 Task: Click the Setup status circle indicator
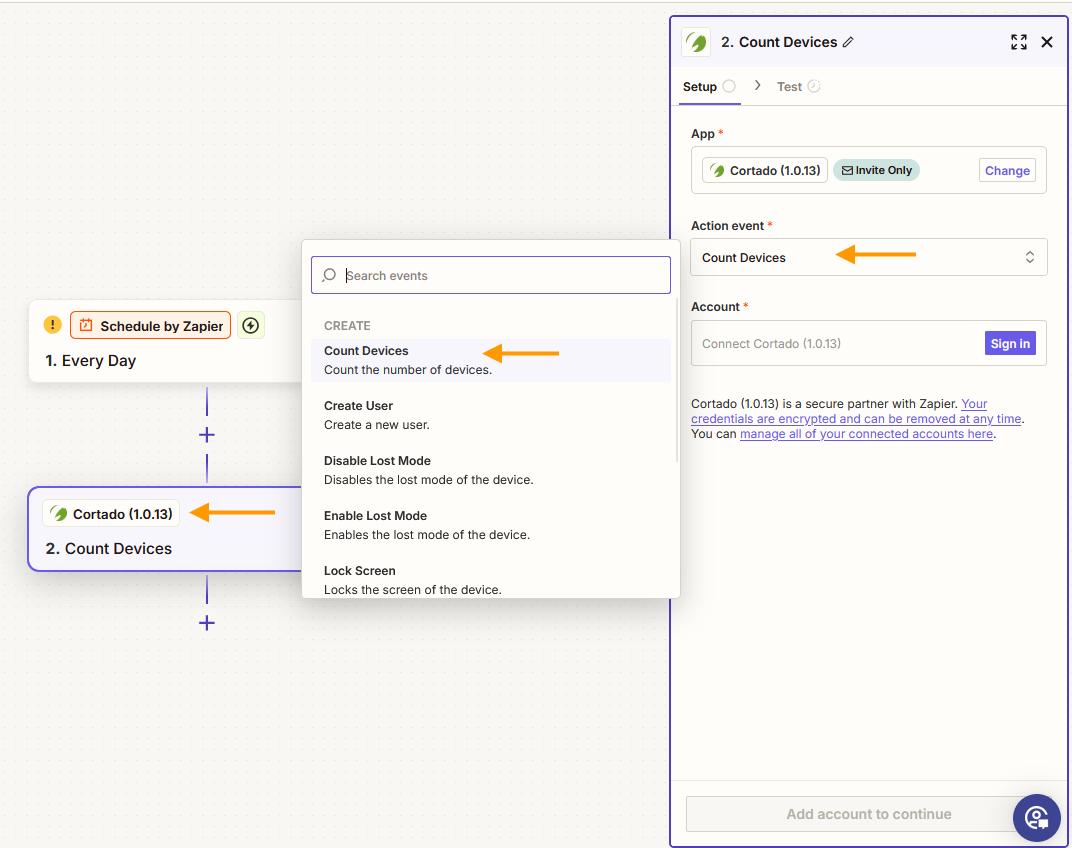729,86
